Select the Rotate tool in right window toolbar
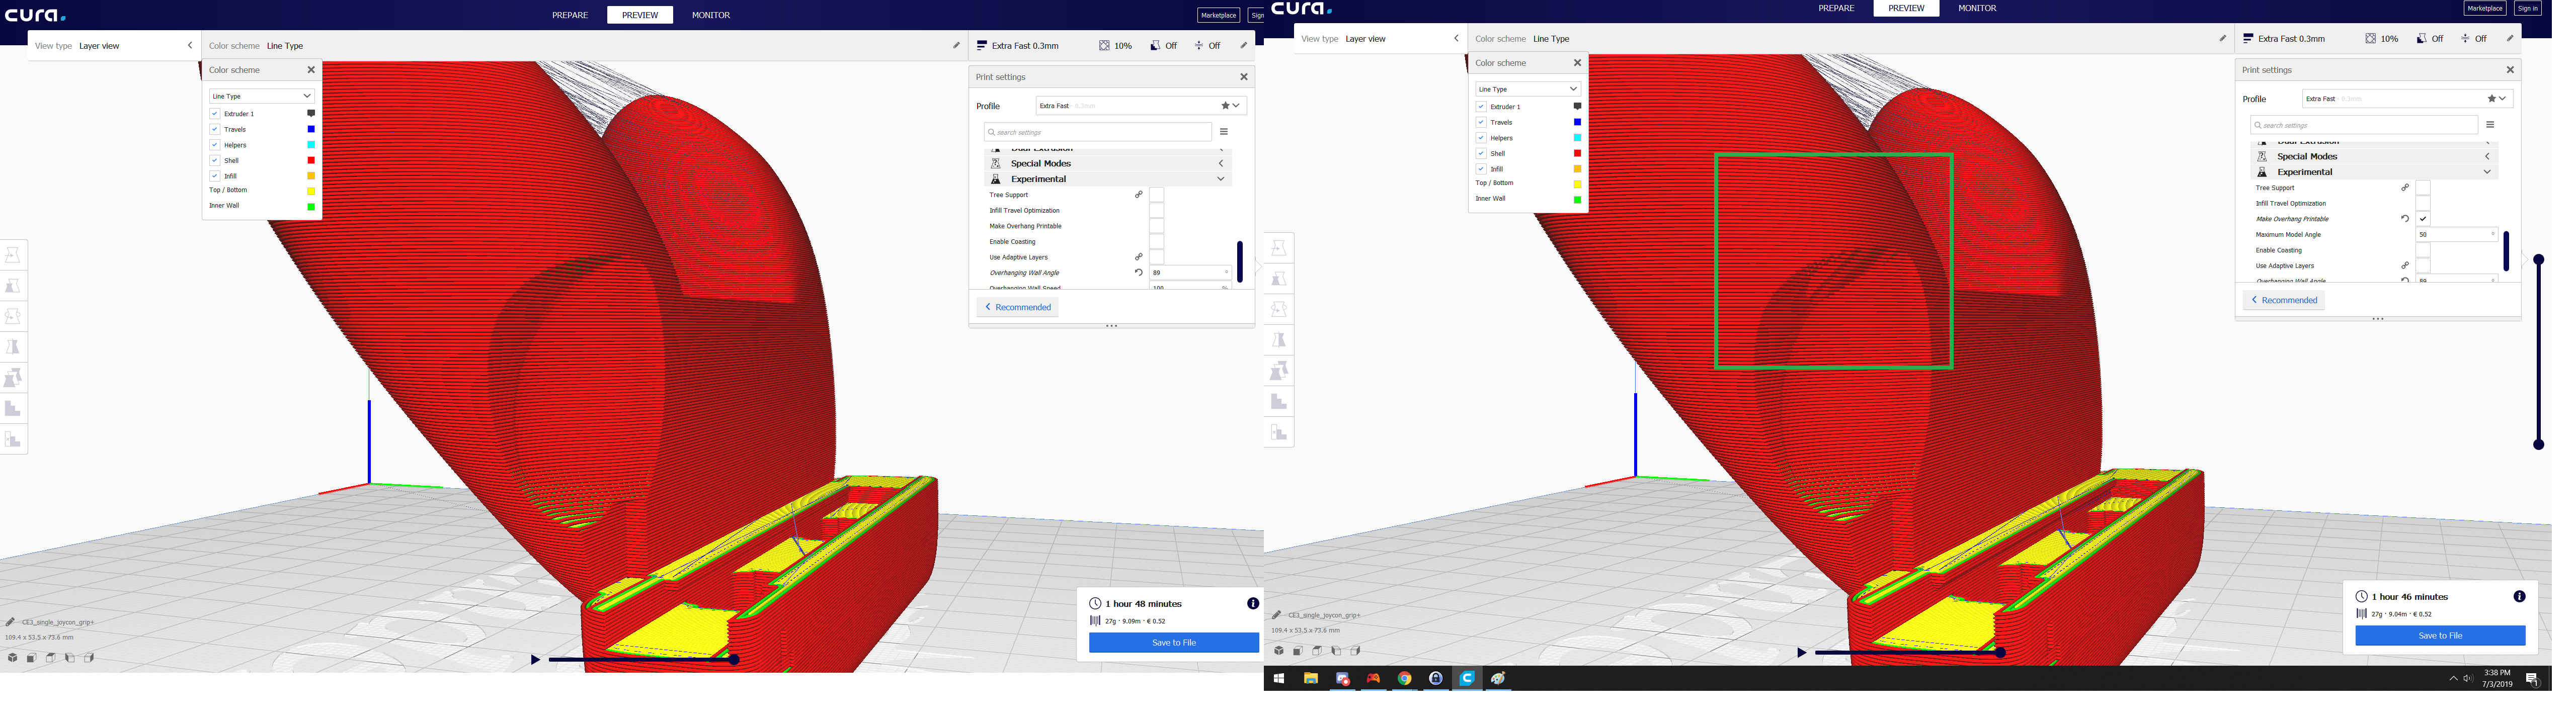This screenshot has height=724, width=2576. (x=1279, y=309)
